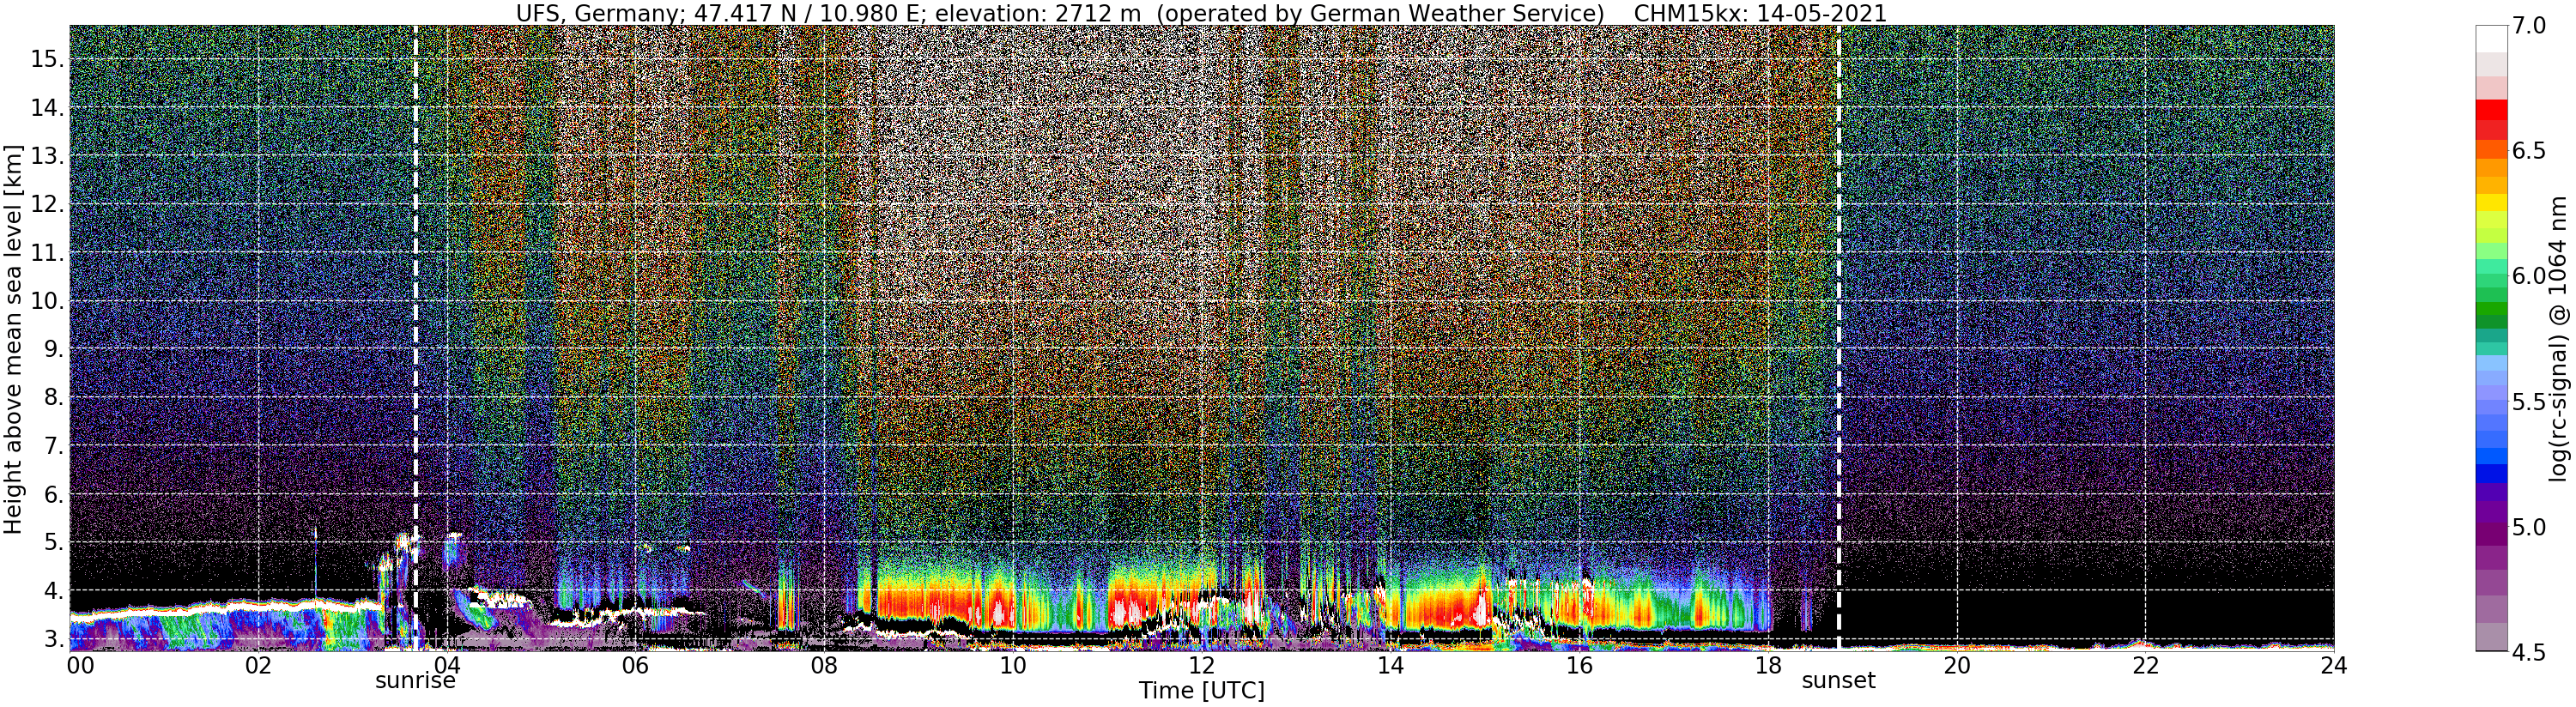
Task: Click the '7.0' colorbar tick label
Action: pos(2529,26)
